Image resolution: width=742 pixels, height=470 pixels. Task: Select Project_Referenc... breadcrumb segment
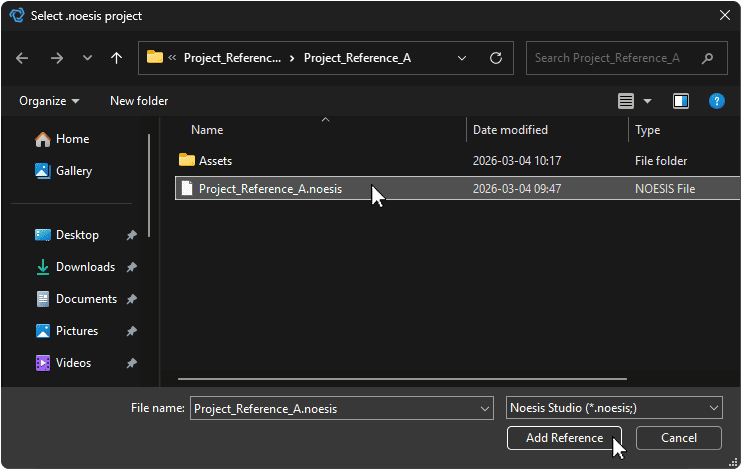pos(232,58)
